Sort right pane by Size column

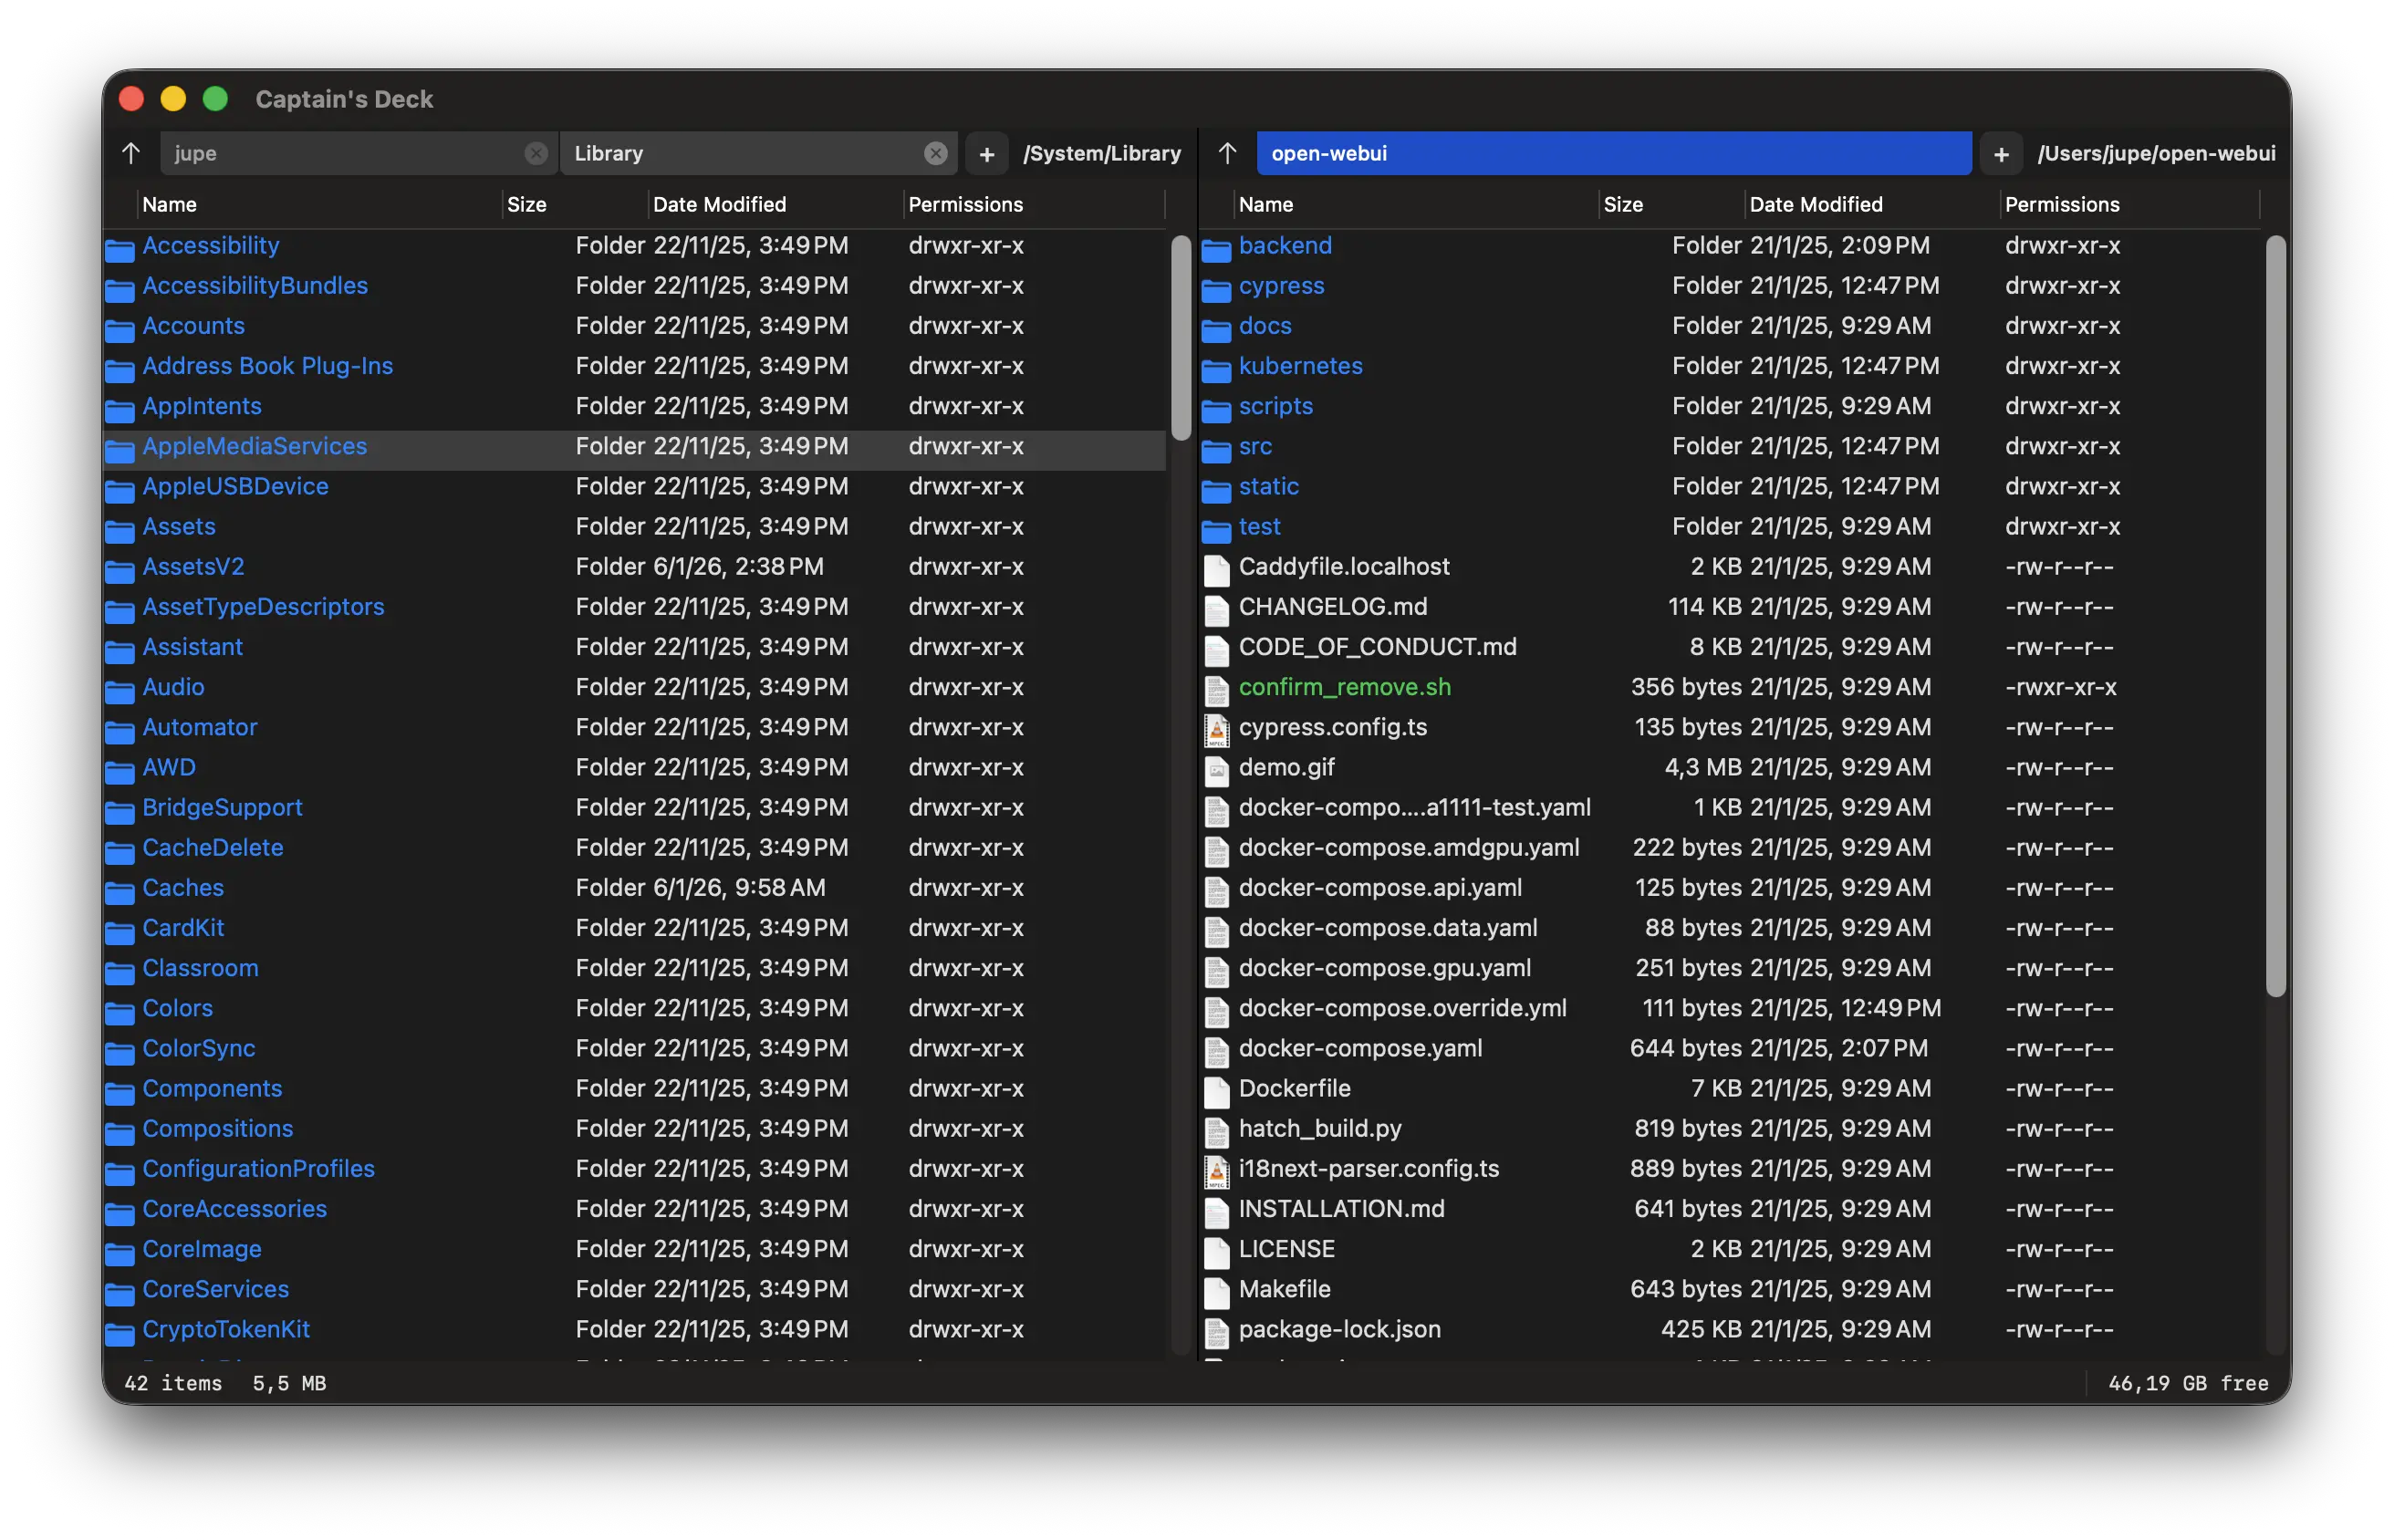point(1622,205)
